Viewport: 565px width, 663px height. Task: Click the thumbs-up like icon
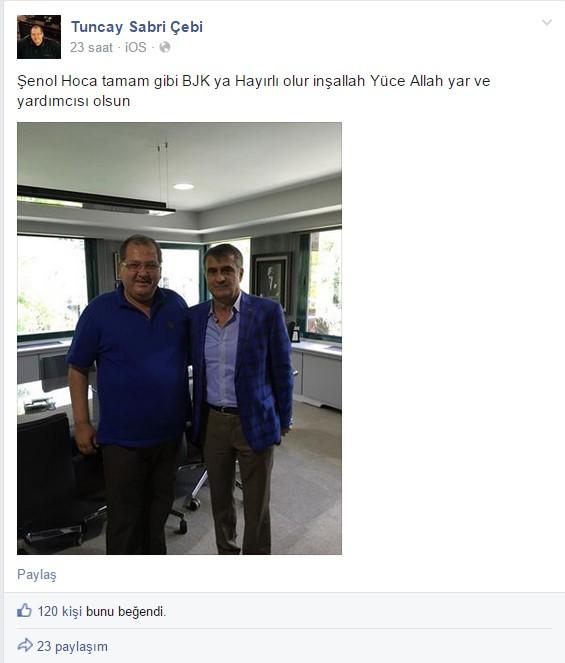pyautogui.click(x=24, y=611)
